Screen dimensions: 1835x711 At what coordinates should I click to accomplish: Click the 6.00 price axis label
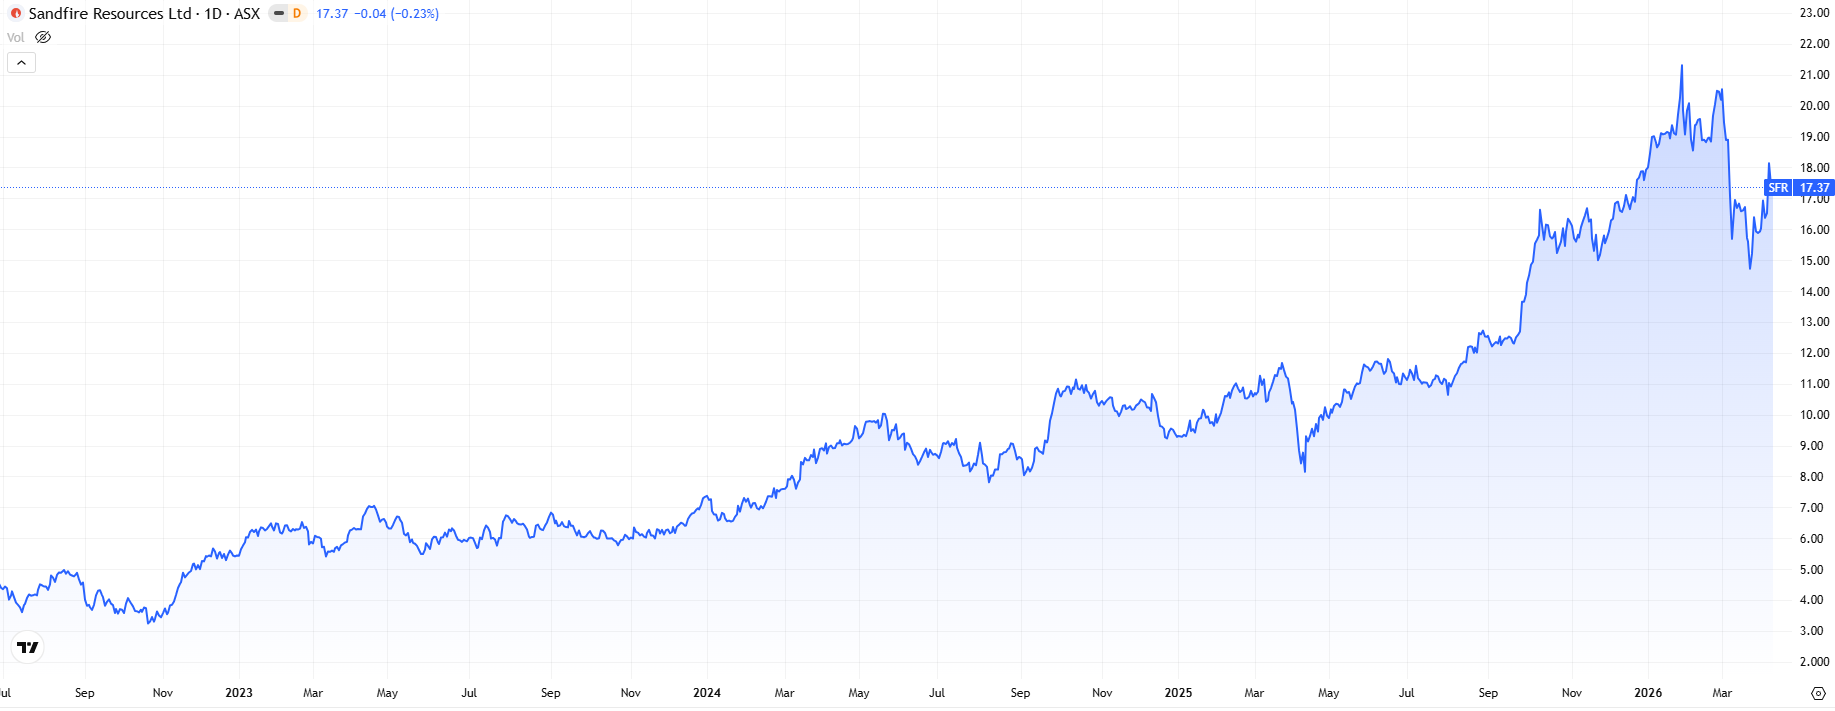point(1811,539)
